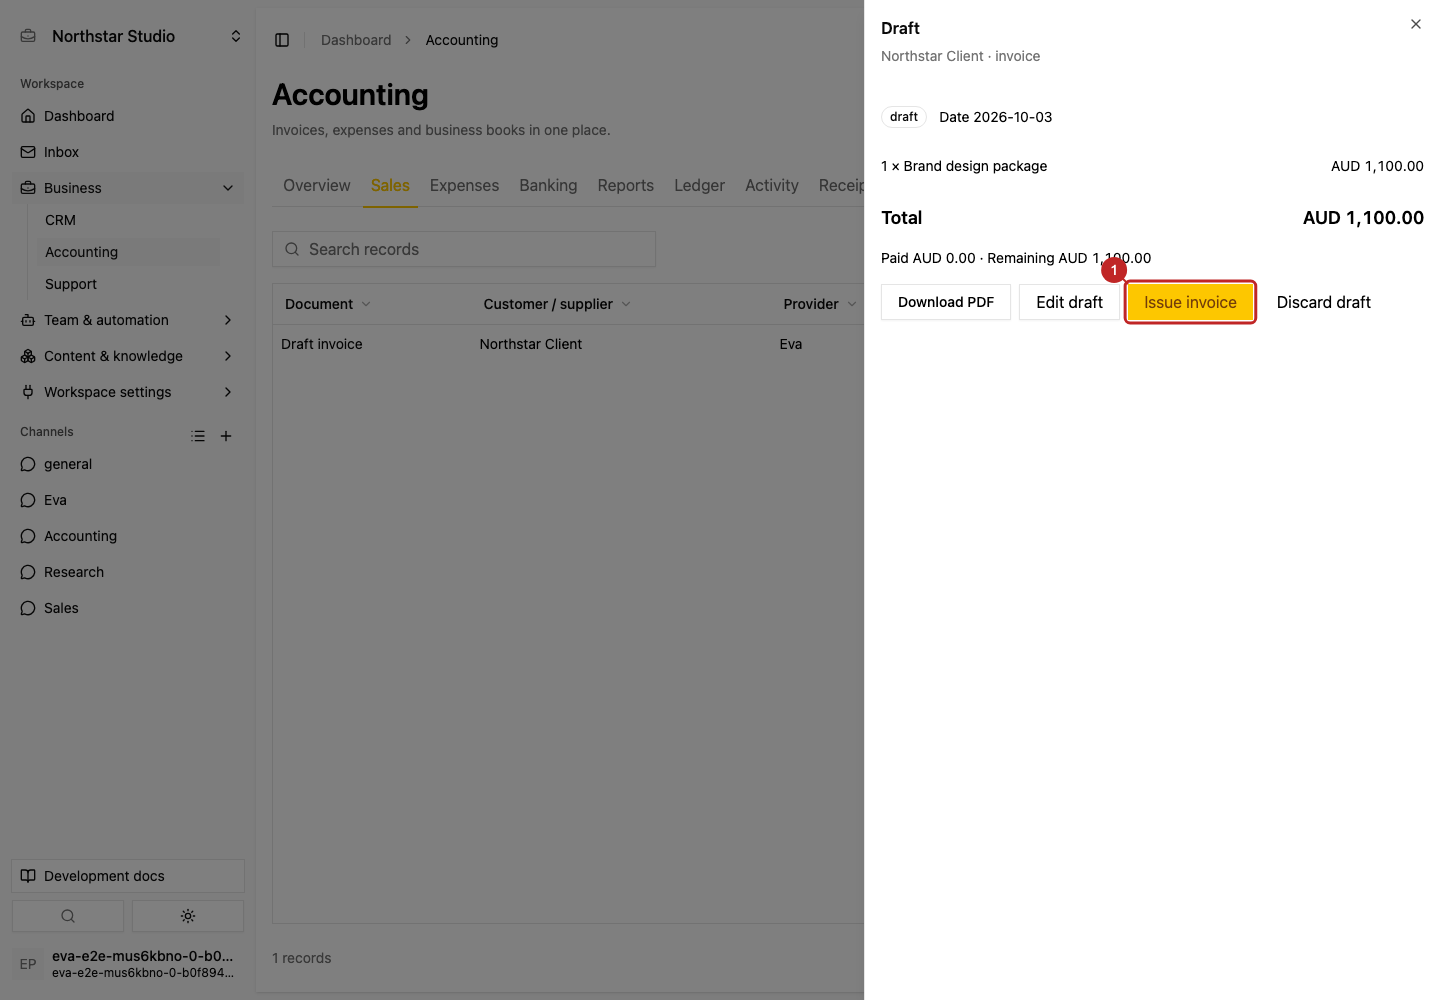Open the Activity tab

[772, 186]
